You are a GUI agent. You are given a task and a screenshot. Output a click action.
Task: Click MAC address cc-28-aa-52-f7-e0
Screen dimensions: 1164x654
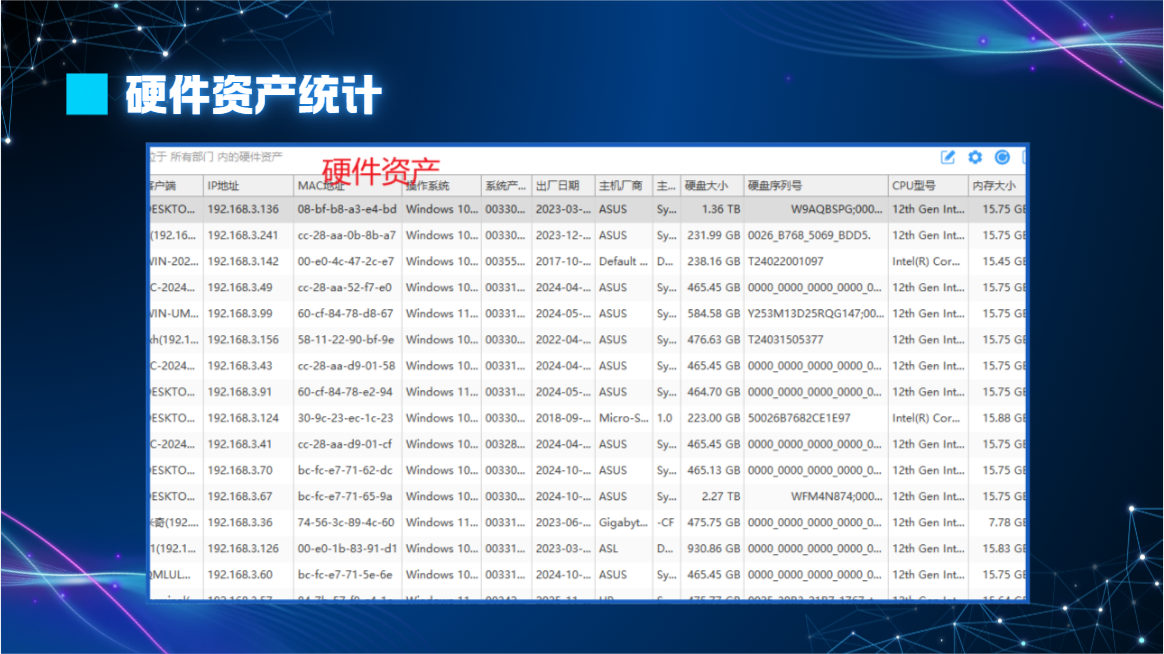coord(344,287)
